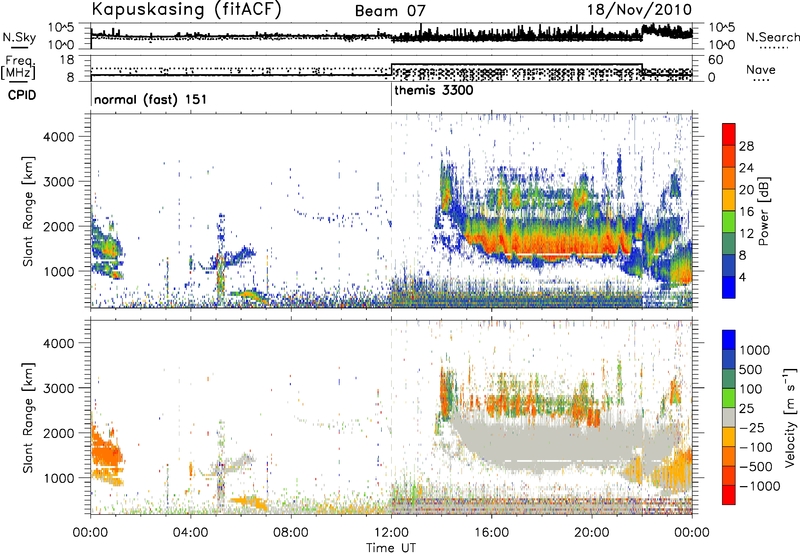Viewport: 800px width, 554px height.
Task: Click the 'N.Search' legend label
Action: pos(772,37)
